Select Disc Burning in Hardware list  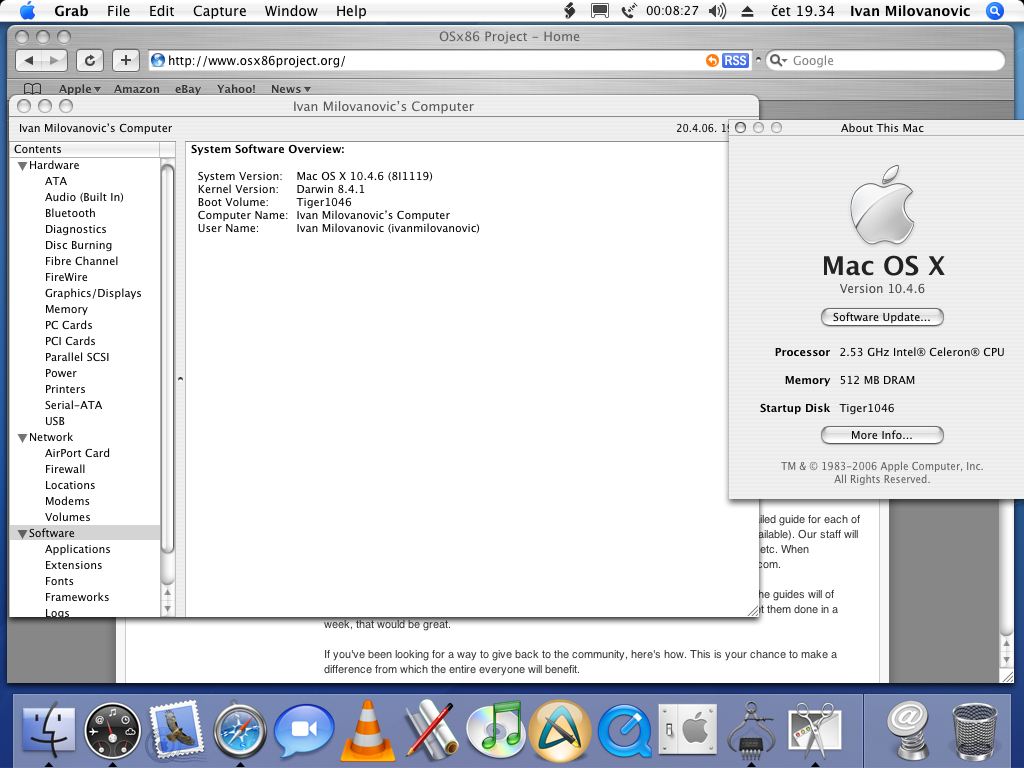coord(78,246)
